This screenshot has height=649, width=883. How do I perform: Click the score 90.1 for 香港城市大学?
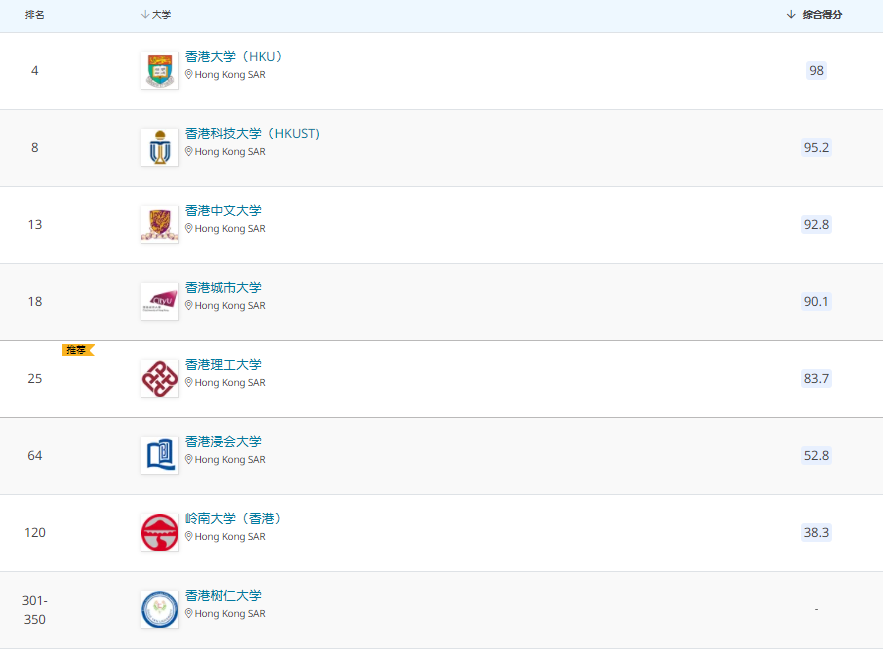tap(817, 301)
